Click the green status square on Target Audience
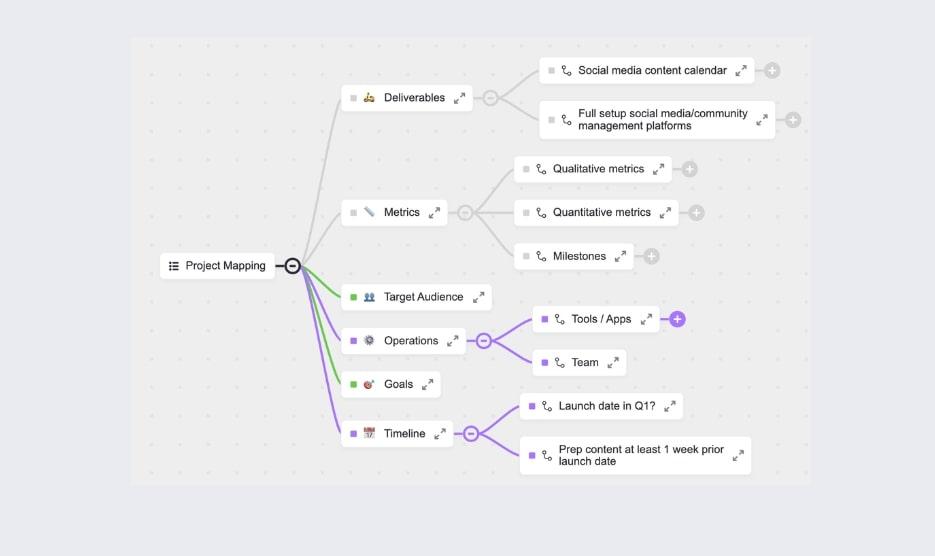935x556 pixels. coord(353,297)
